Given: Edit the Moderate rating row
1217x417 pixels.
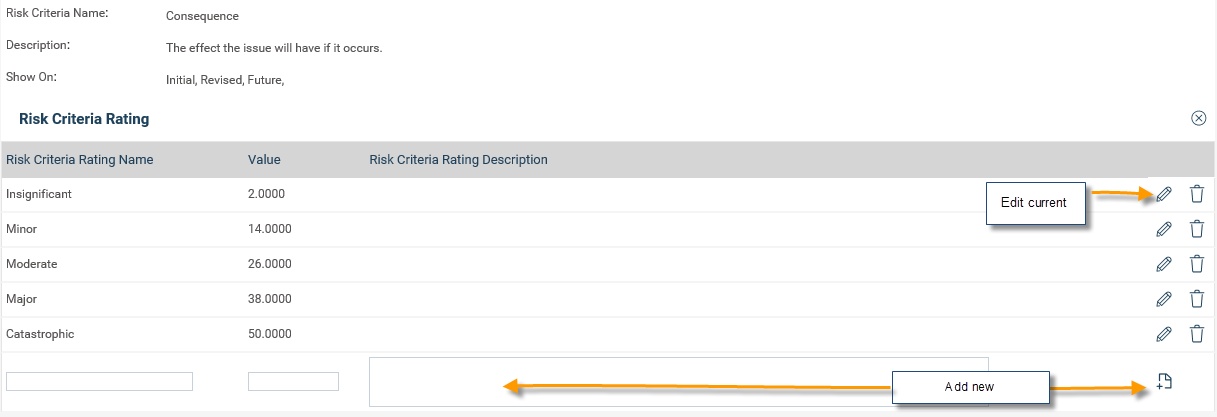Looking at the screenshot, I should point(1163,264).
